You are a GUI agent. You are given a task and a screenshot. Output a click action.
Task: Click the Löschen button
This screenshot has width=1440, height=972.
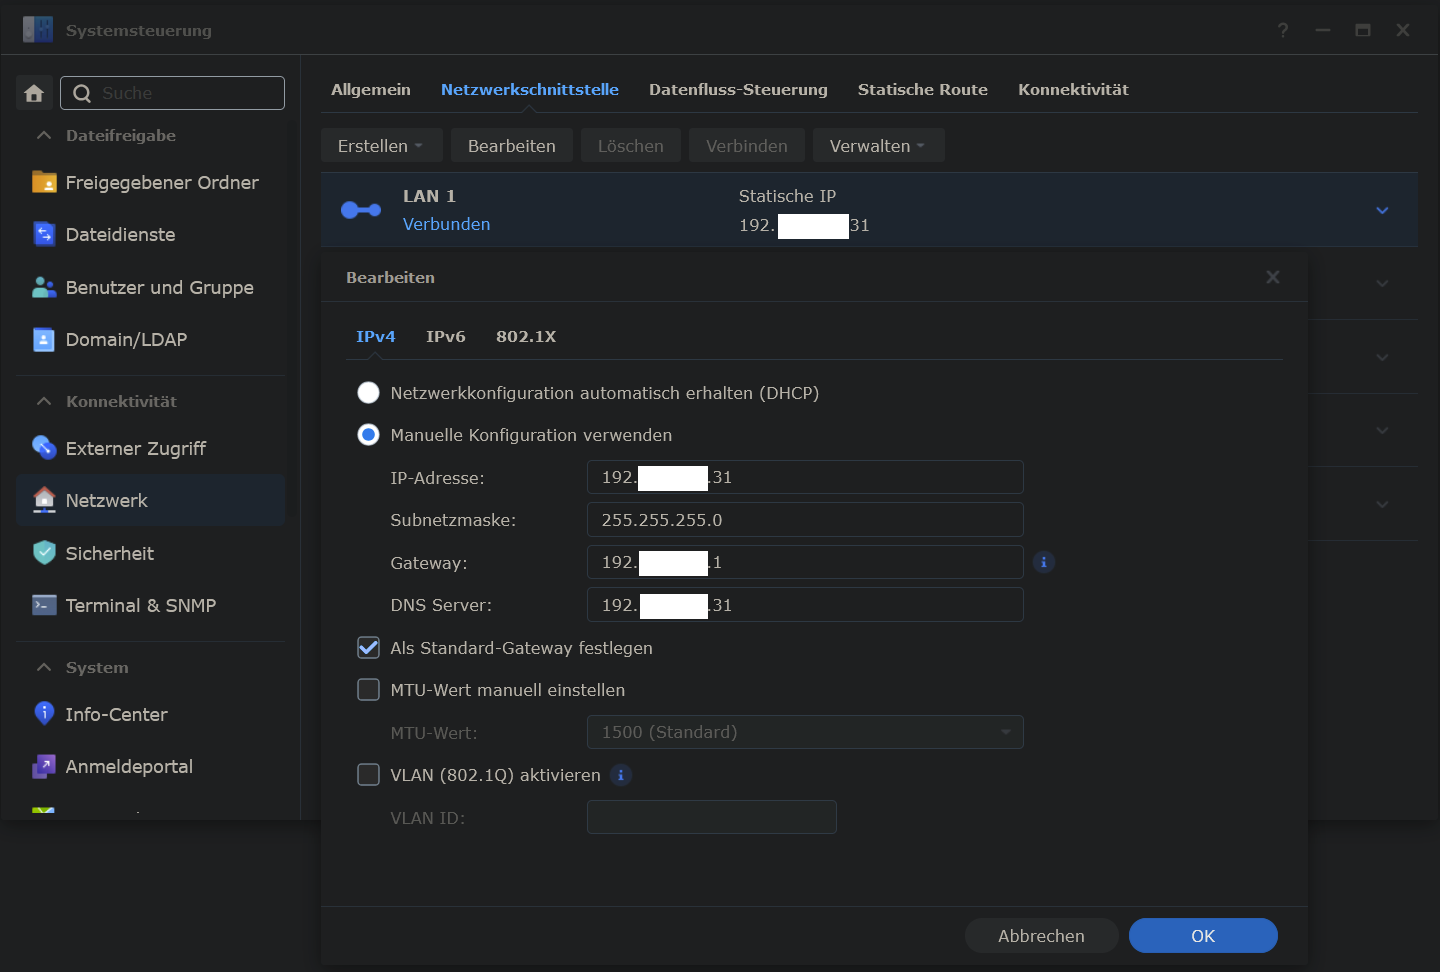pos(631,146)
